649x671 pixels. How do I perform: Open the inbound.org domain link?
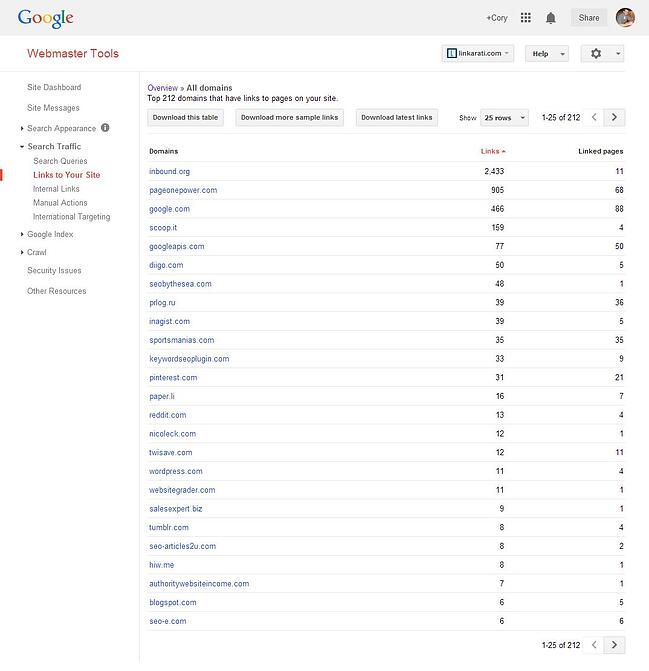(169, 172)
